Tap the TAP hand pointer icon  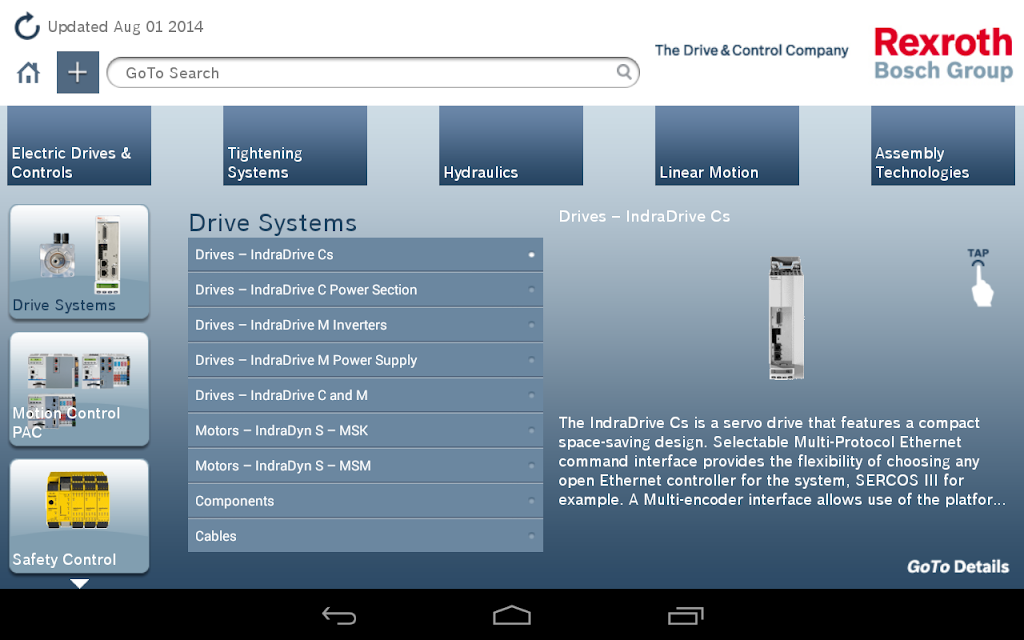pyautogui.click(x=981, y=278)
